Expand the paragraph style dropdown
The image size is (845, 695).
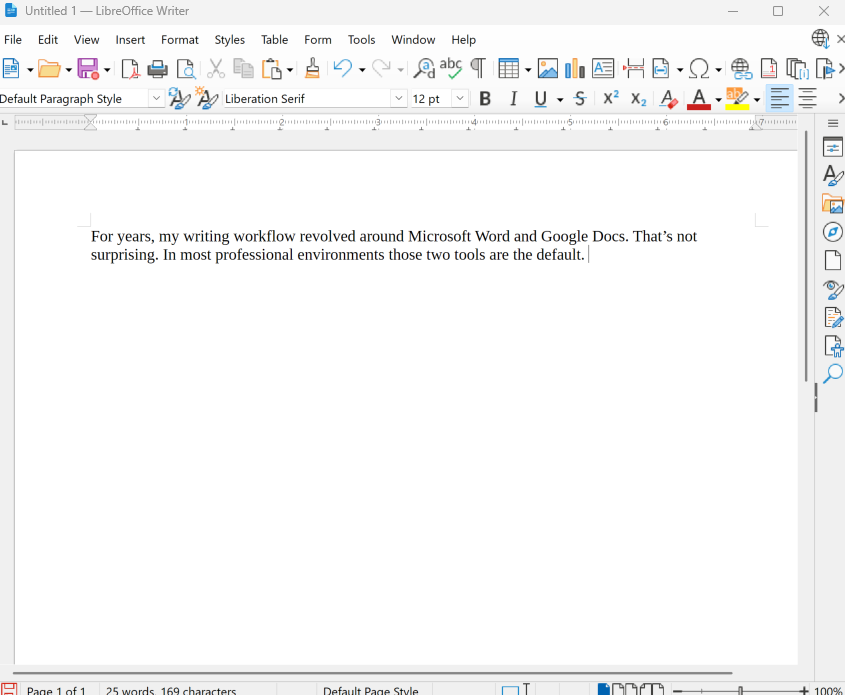click(156, 99)
